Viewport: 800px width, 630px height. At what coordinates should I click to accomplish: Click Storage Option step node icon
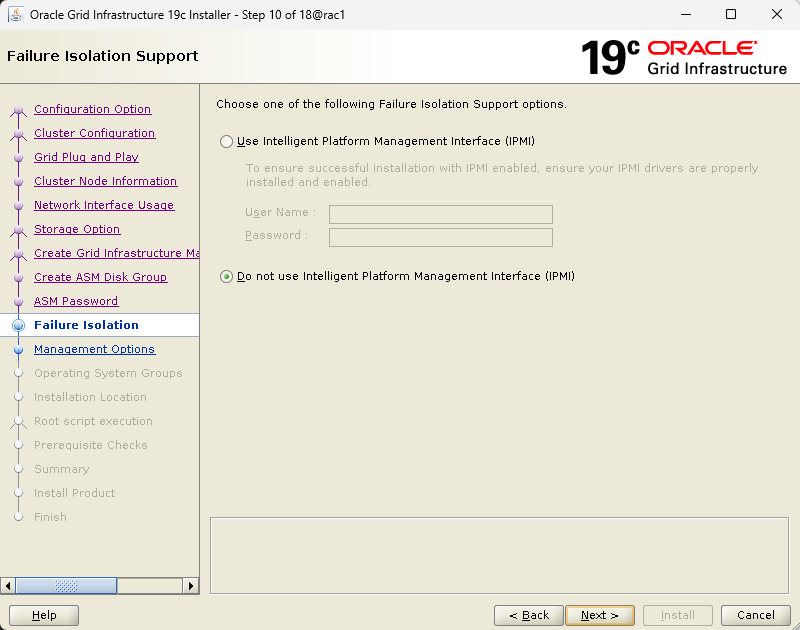point(18,230)
